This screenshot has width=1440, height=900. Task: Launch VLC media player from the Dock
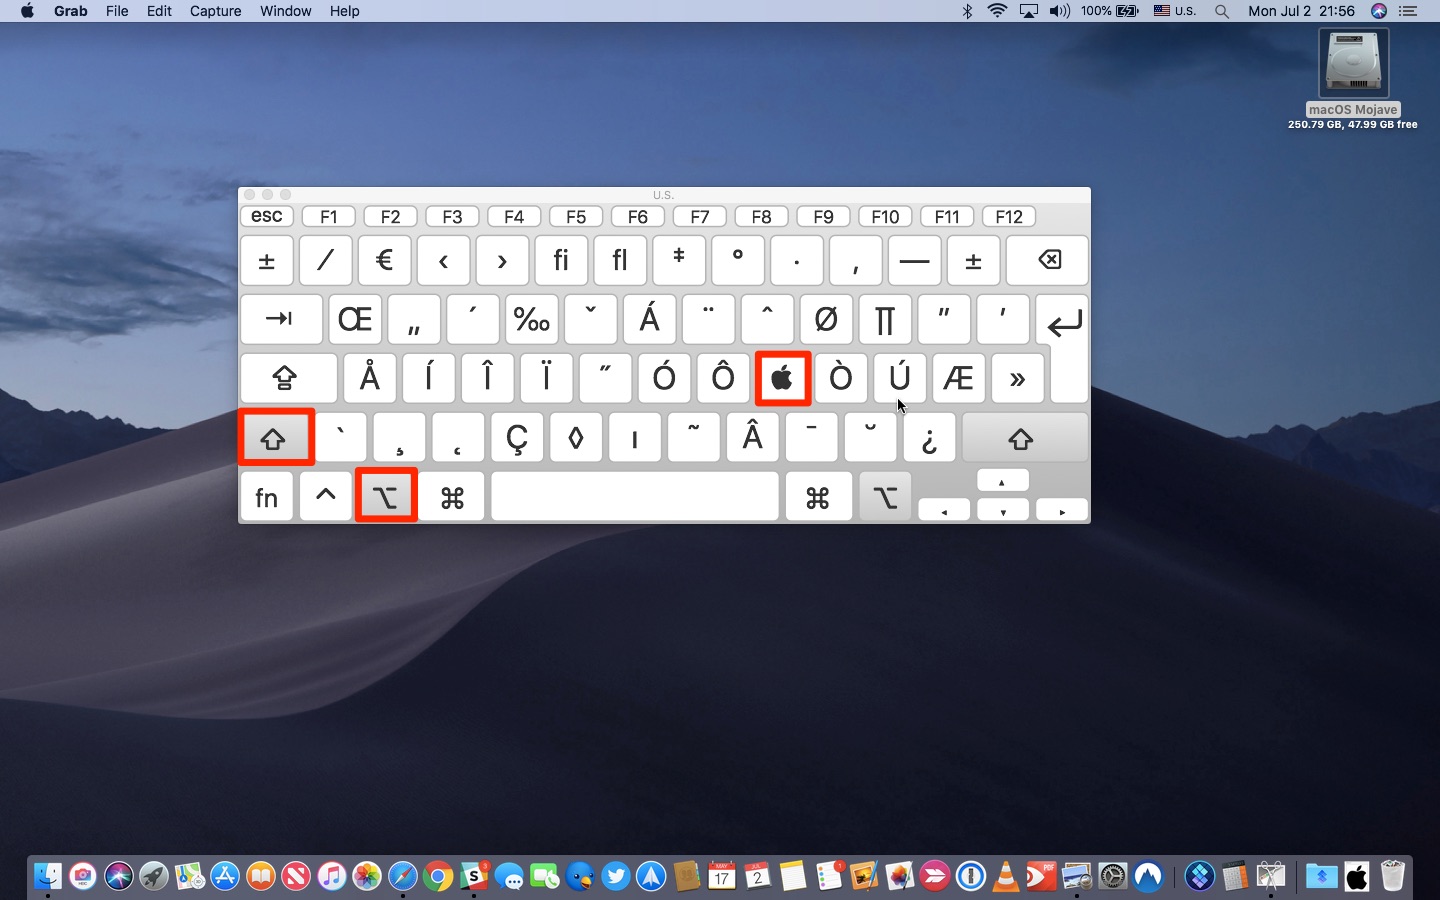coord(1003,878)
